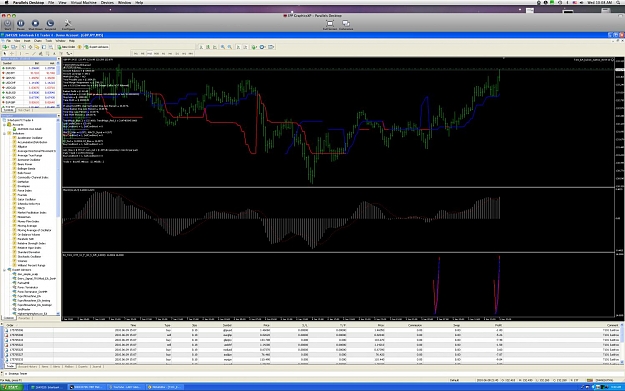This screenshot has width=625, height=391.
Task: Switch timeframe to M15
Action: (x=149, y=53)
